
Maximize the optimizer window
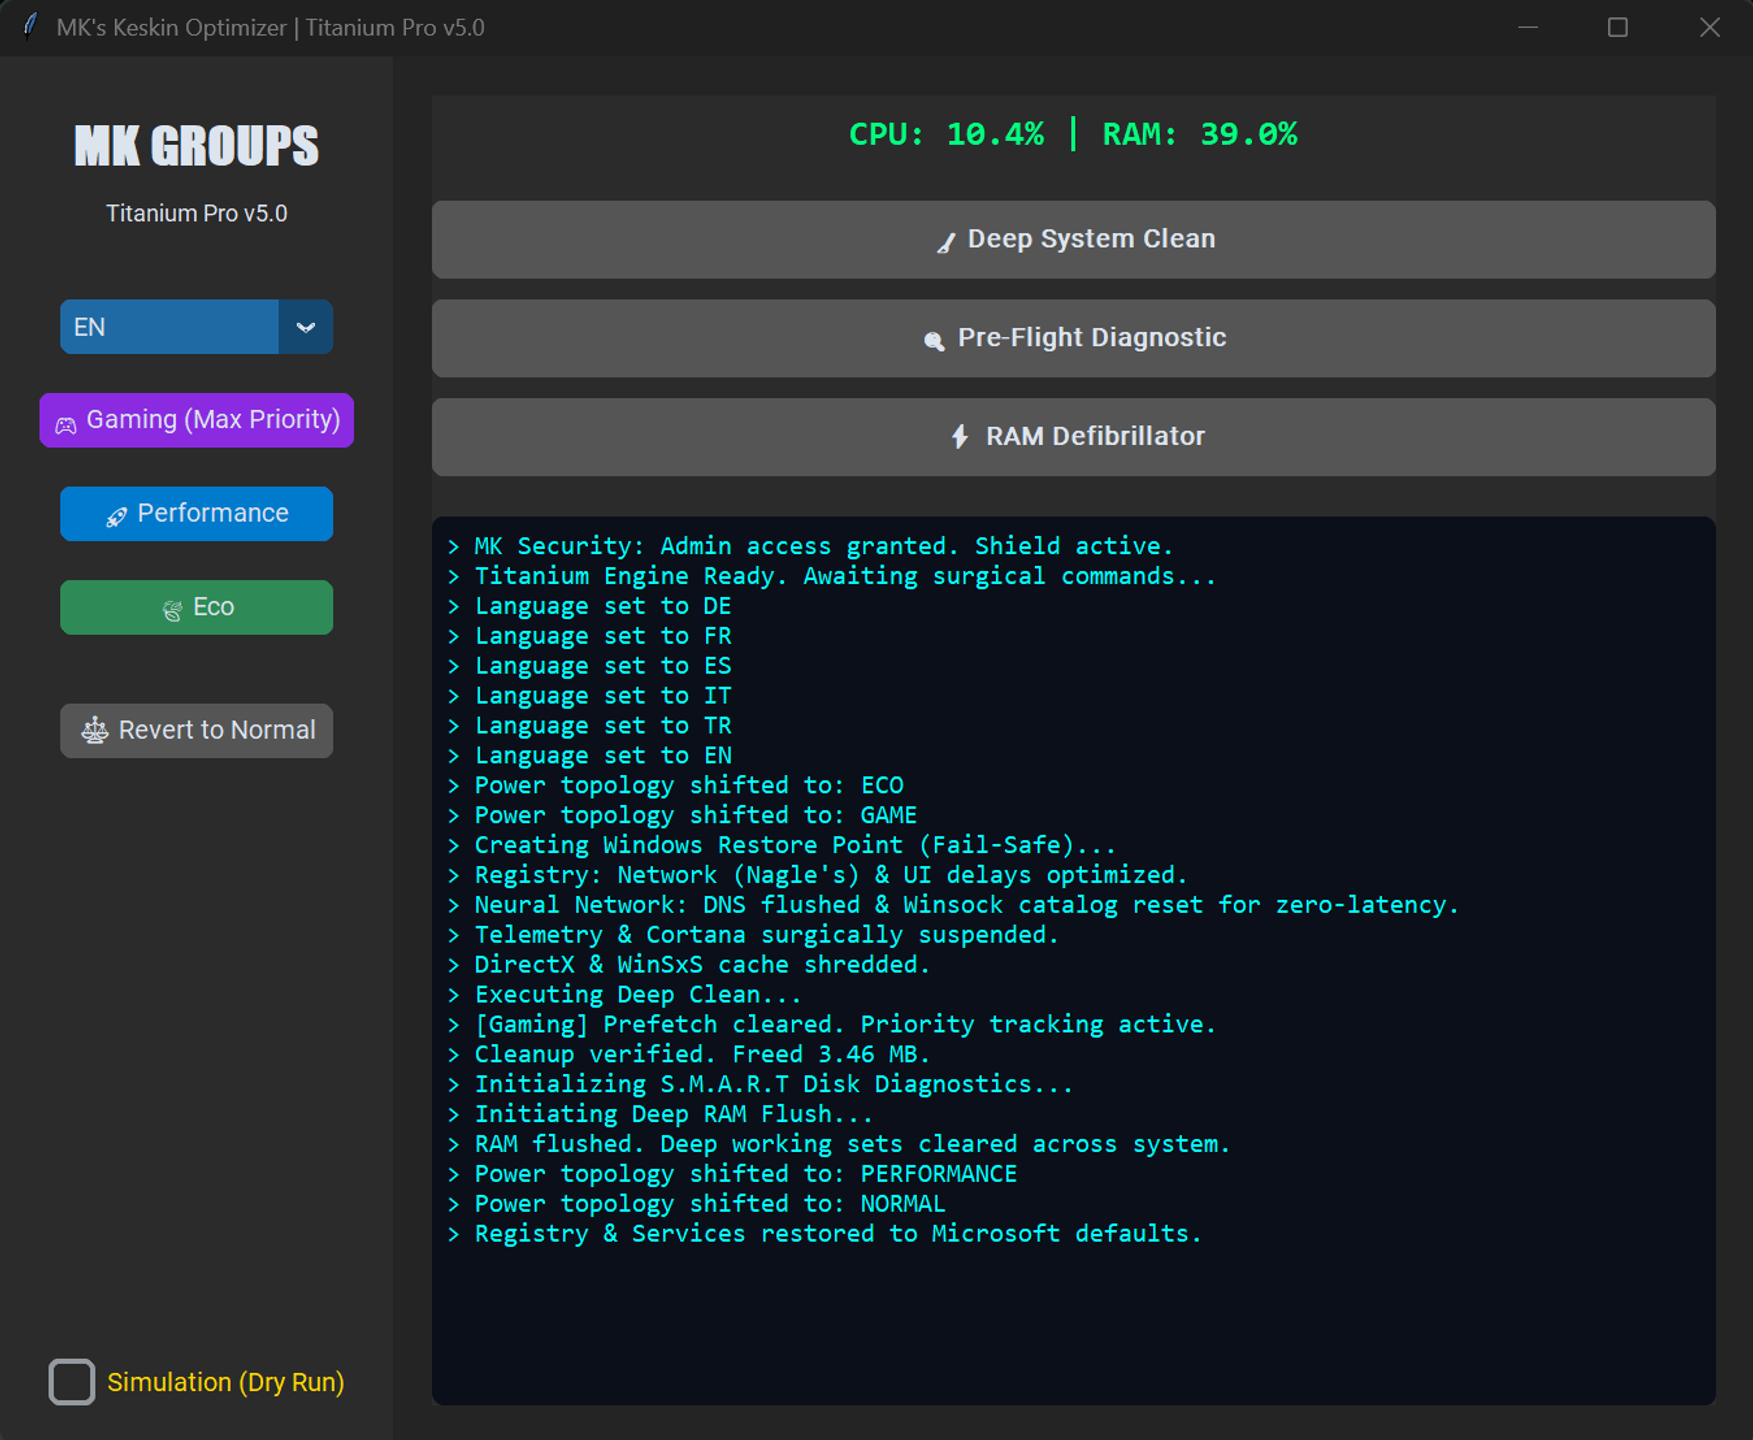[1618, 27]
